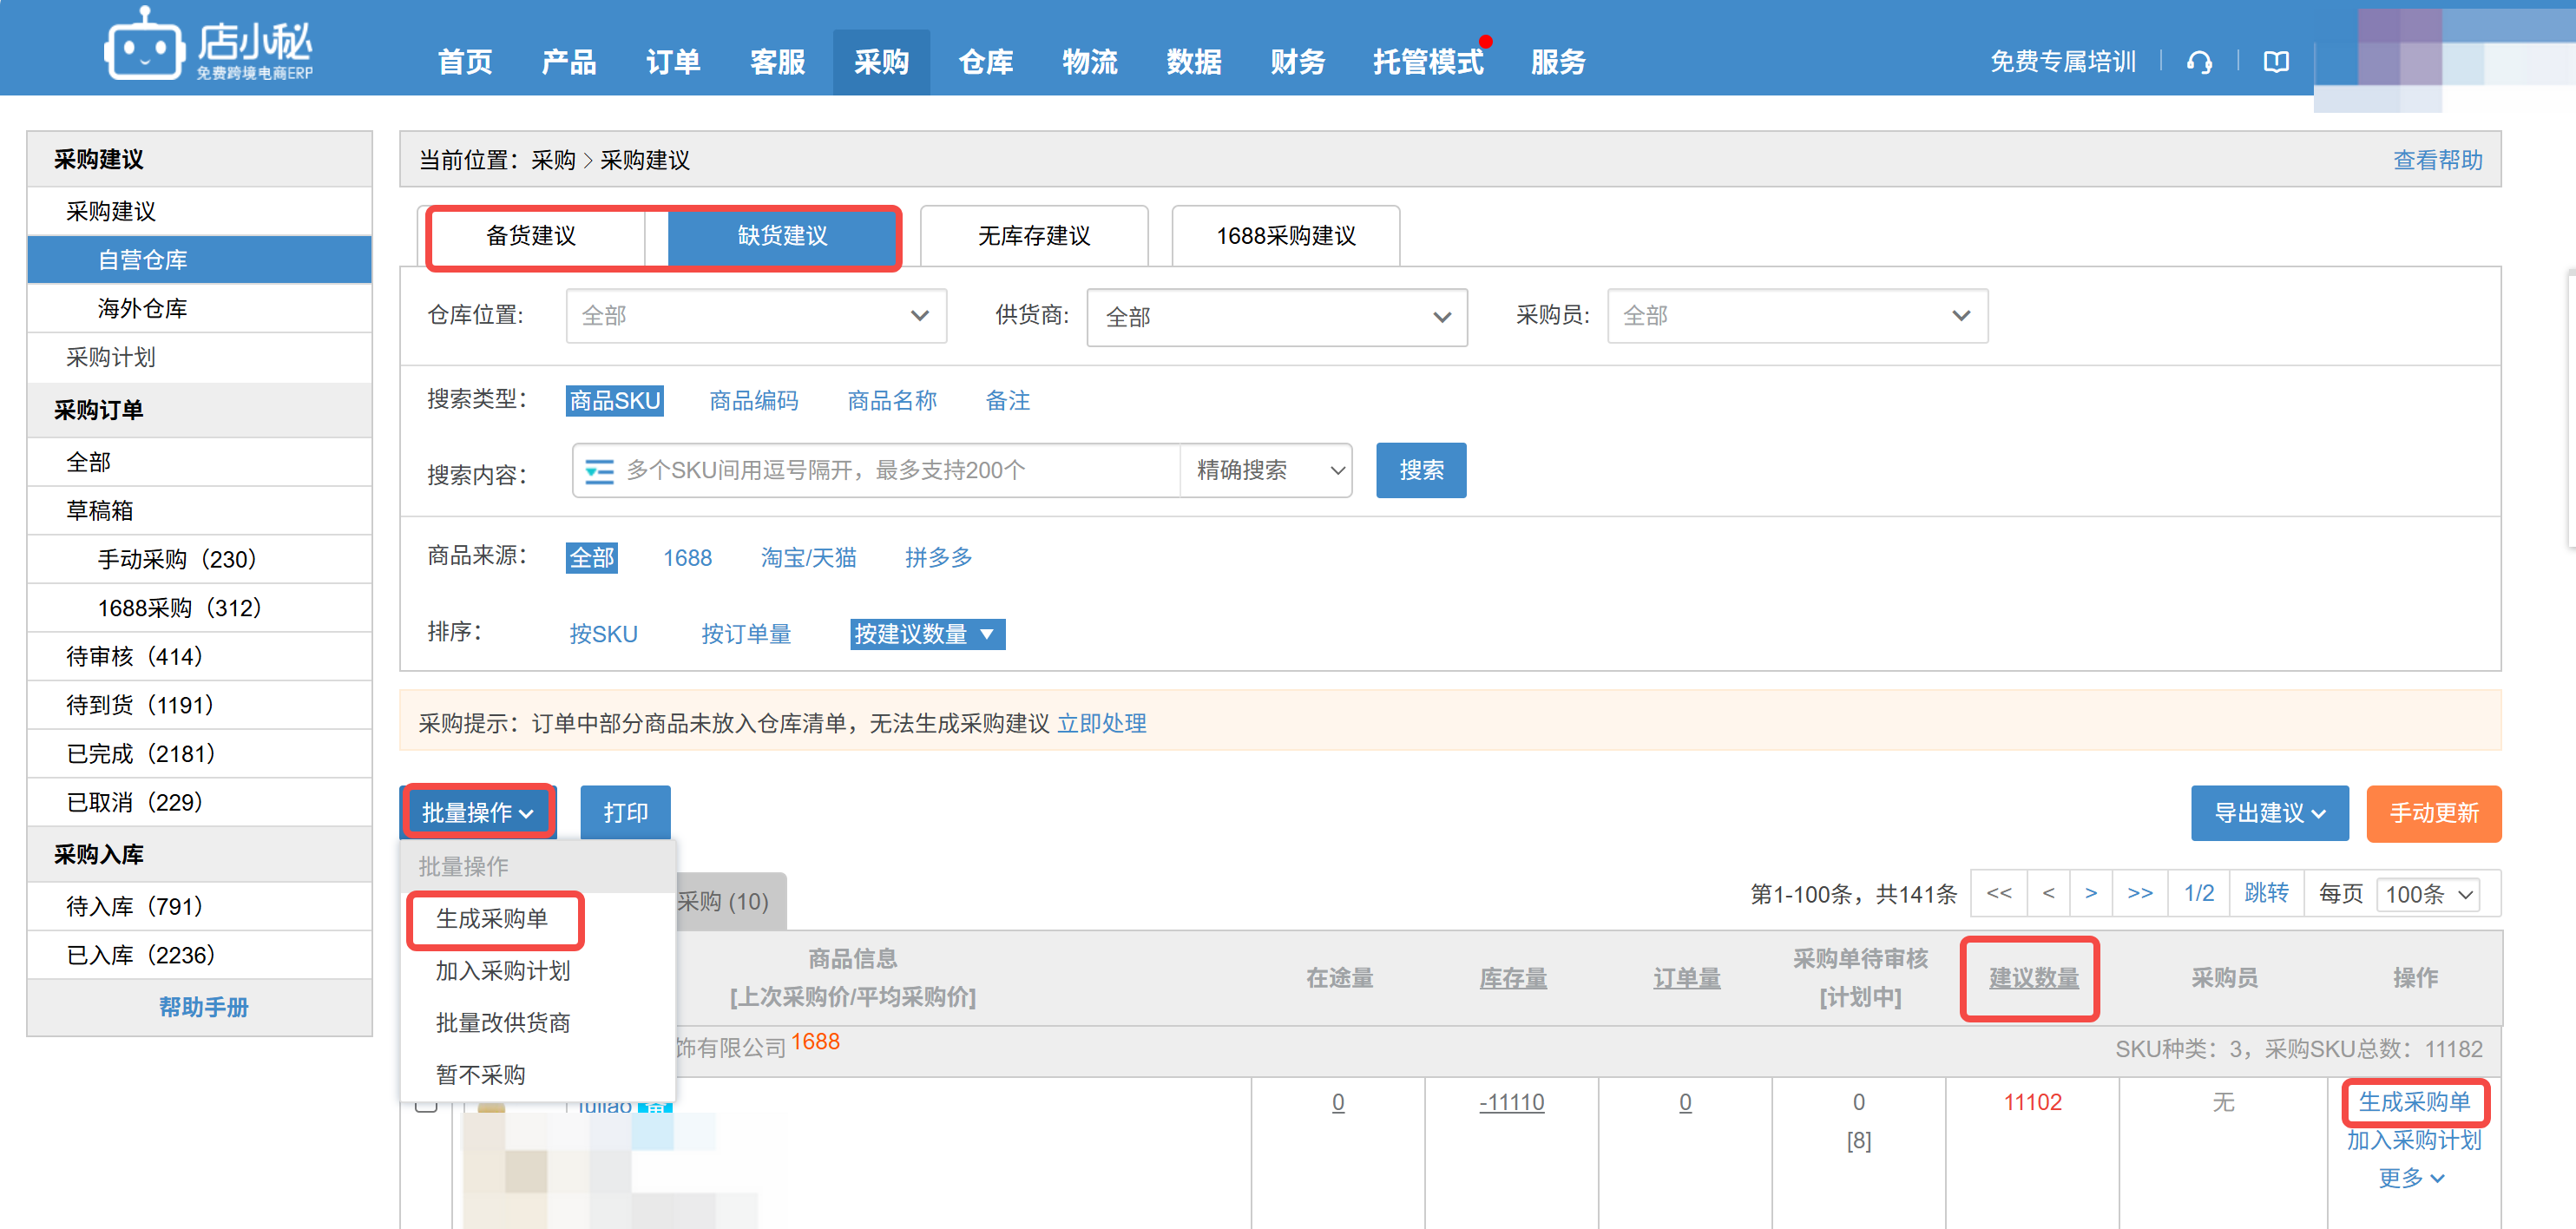This screenshot has height=1229, width=2576.
Task: Open the 仓库 navigation menu
Action: coord(985,61)
